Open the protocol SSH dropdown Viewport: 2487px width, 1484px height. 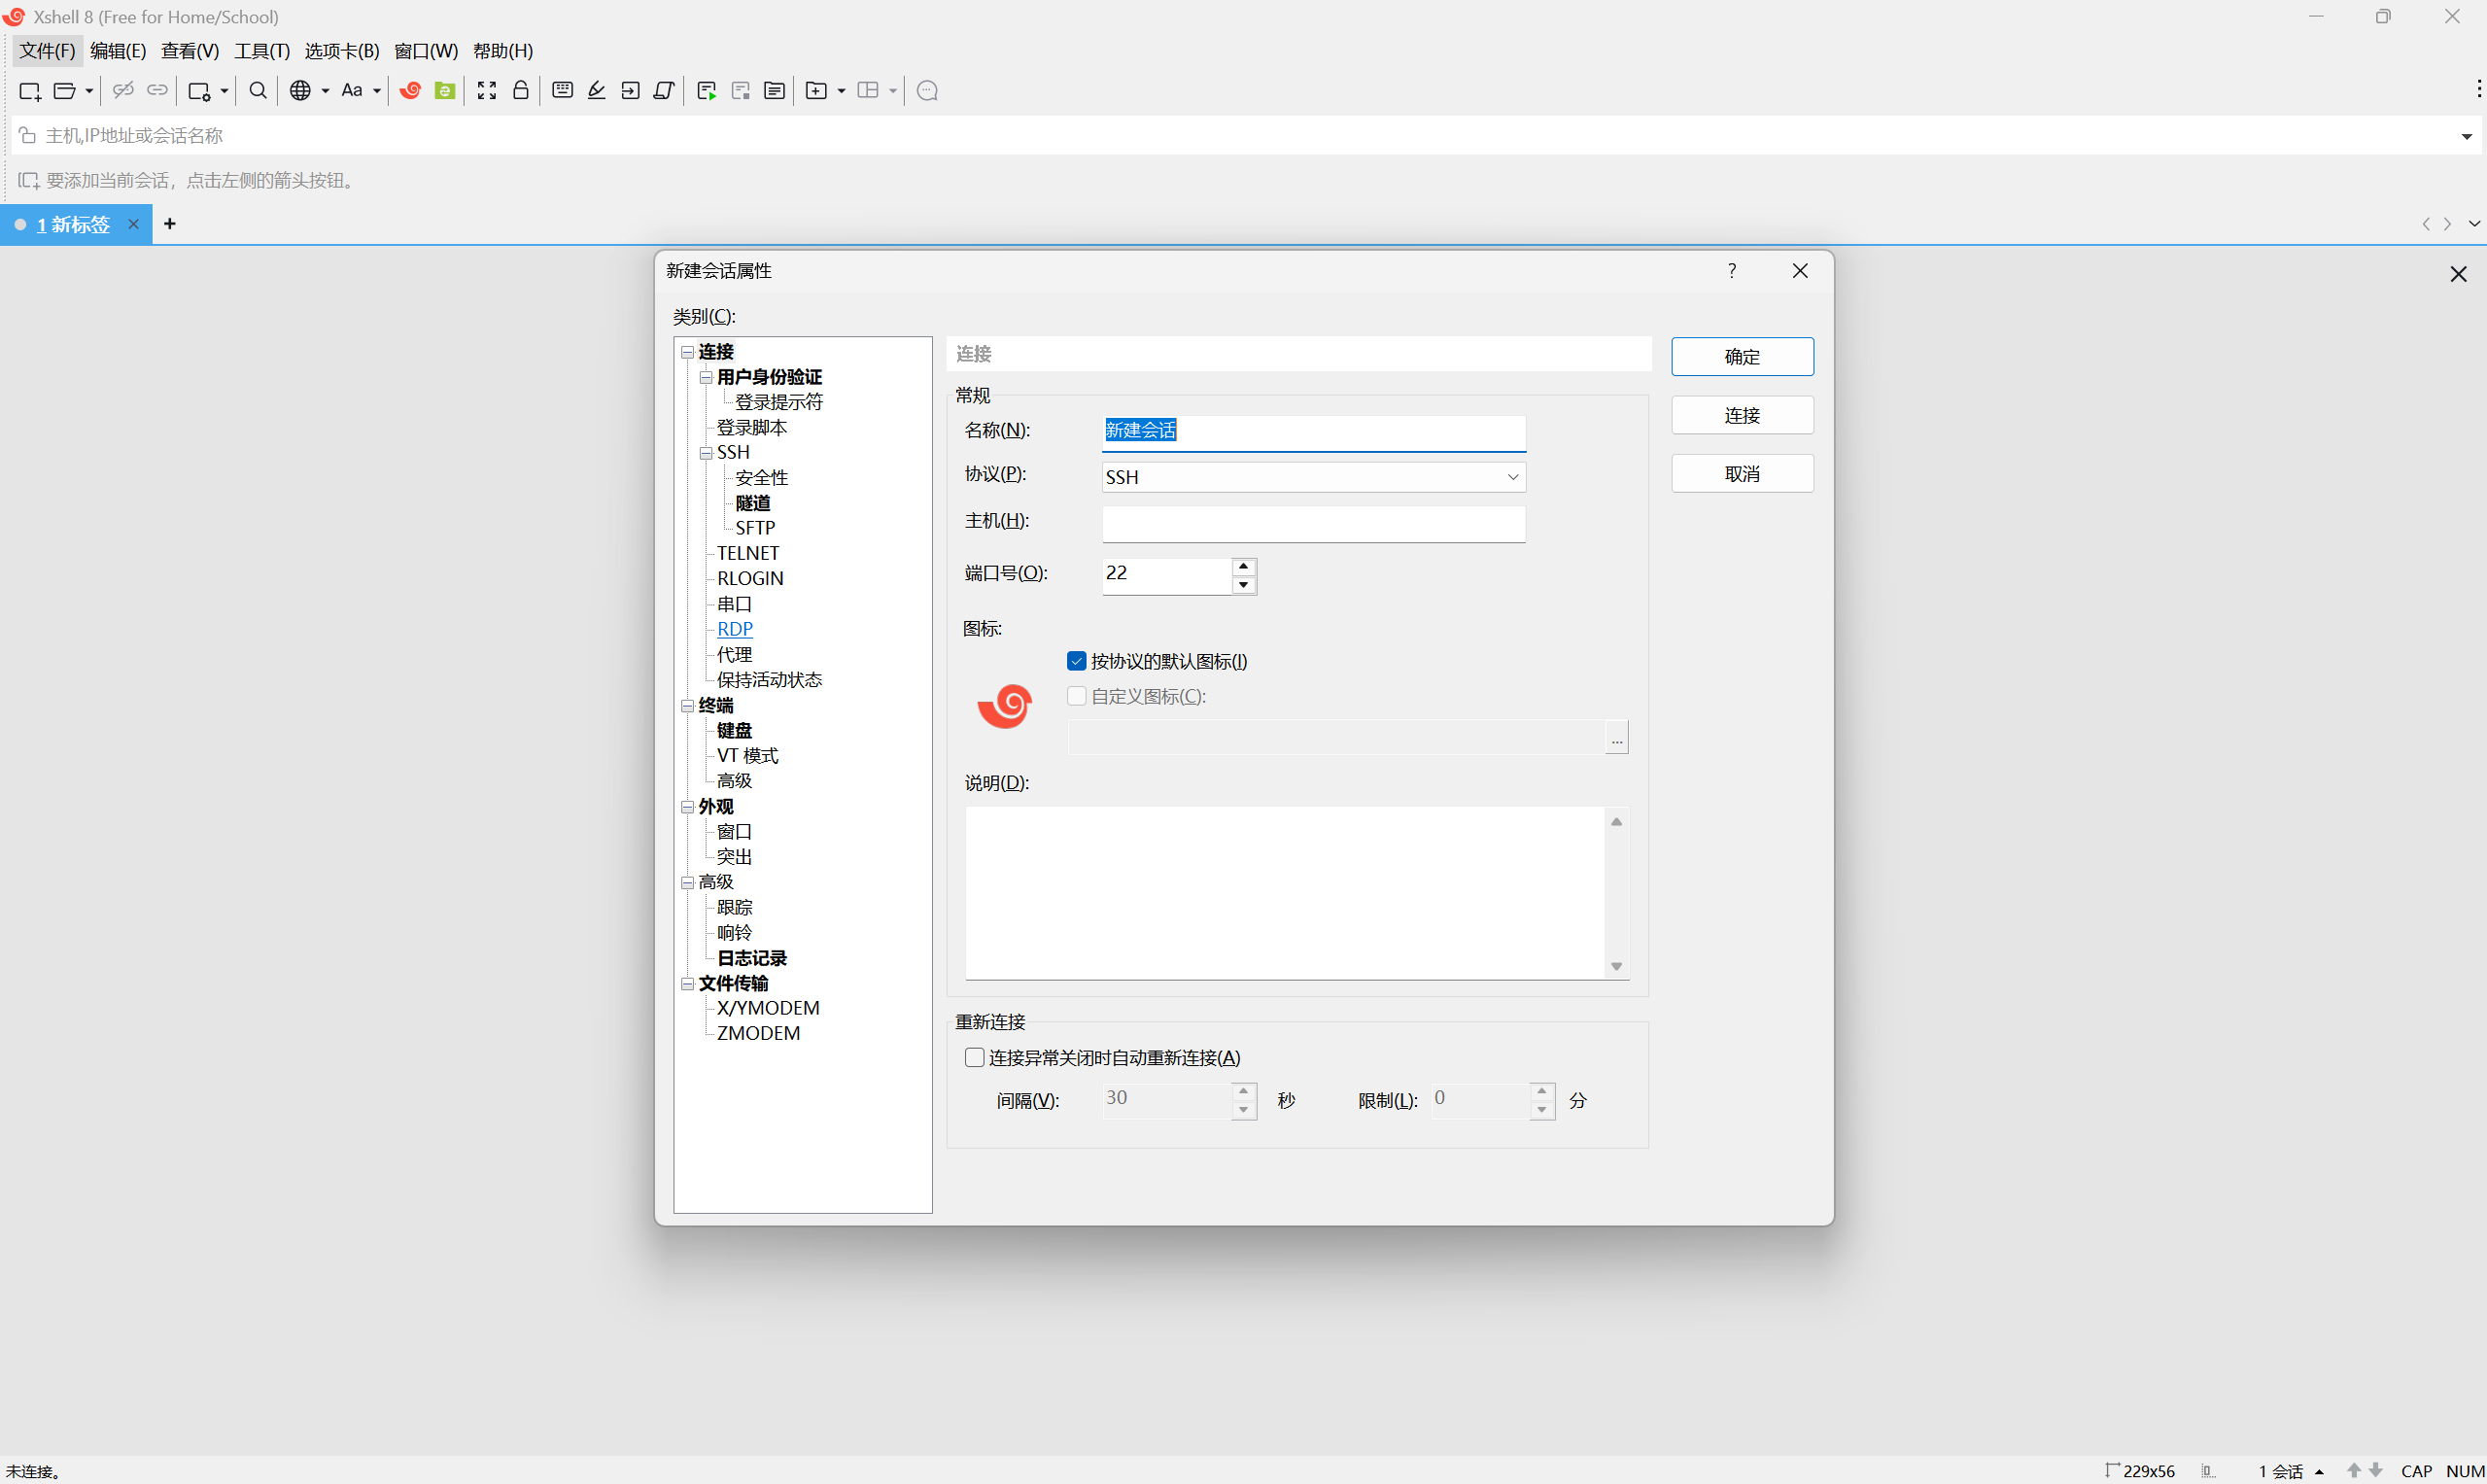point(1313,477)
